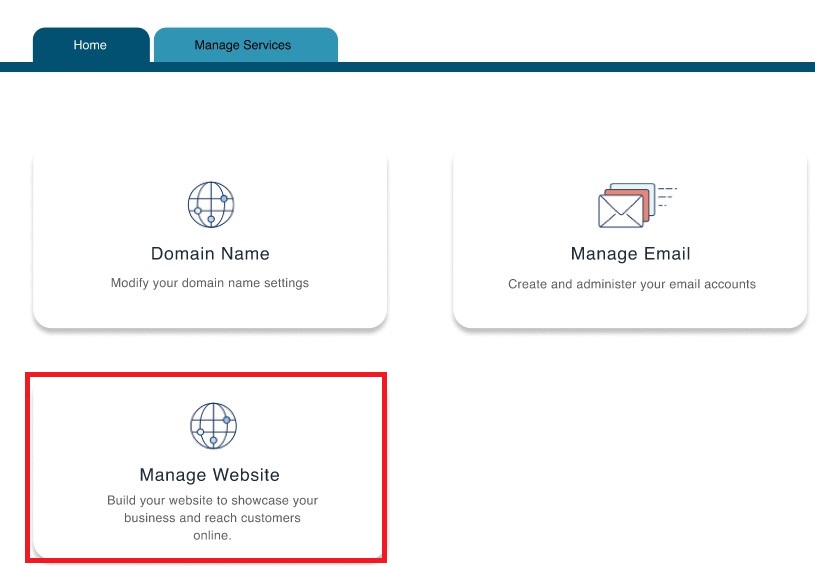Select the Manage Email heading

tap(630, 254)
